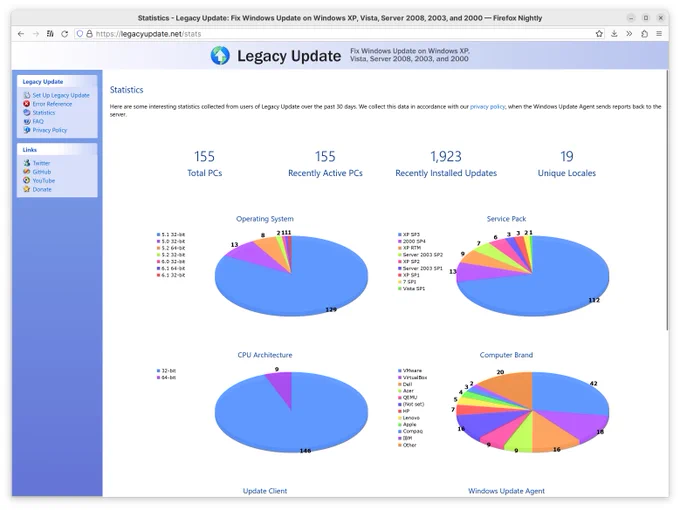Click the 'CPU Architecture' chart title
The image size is (680, 510).
[x=265, y=355]
